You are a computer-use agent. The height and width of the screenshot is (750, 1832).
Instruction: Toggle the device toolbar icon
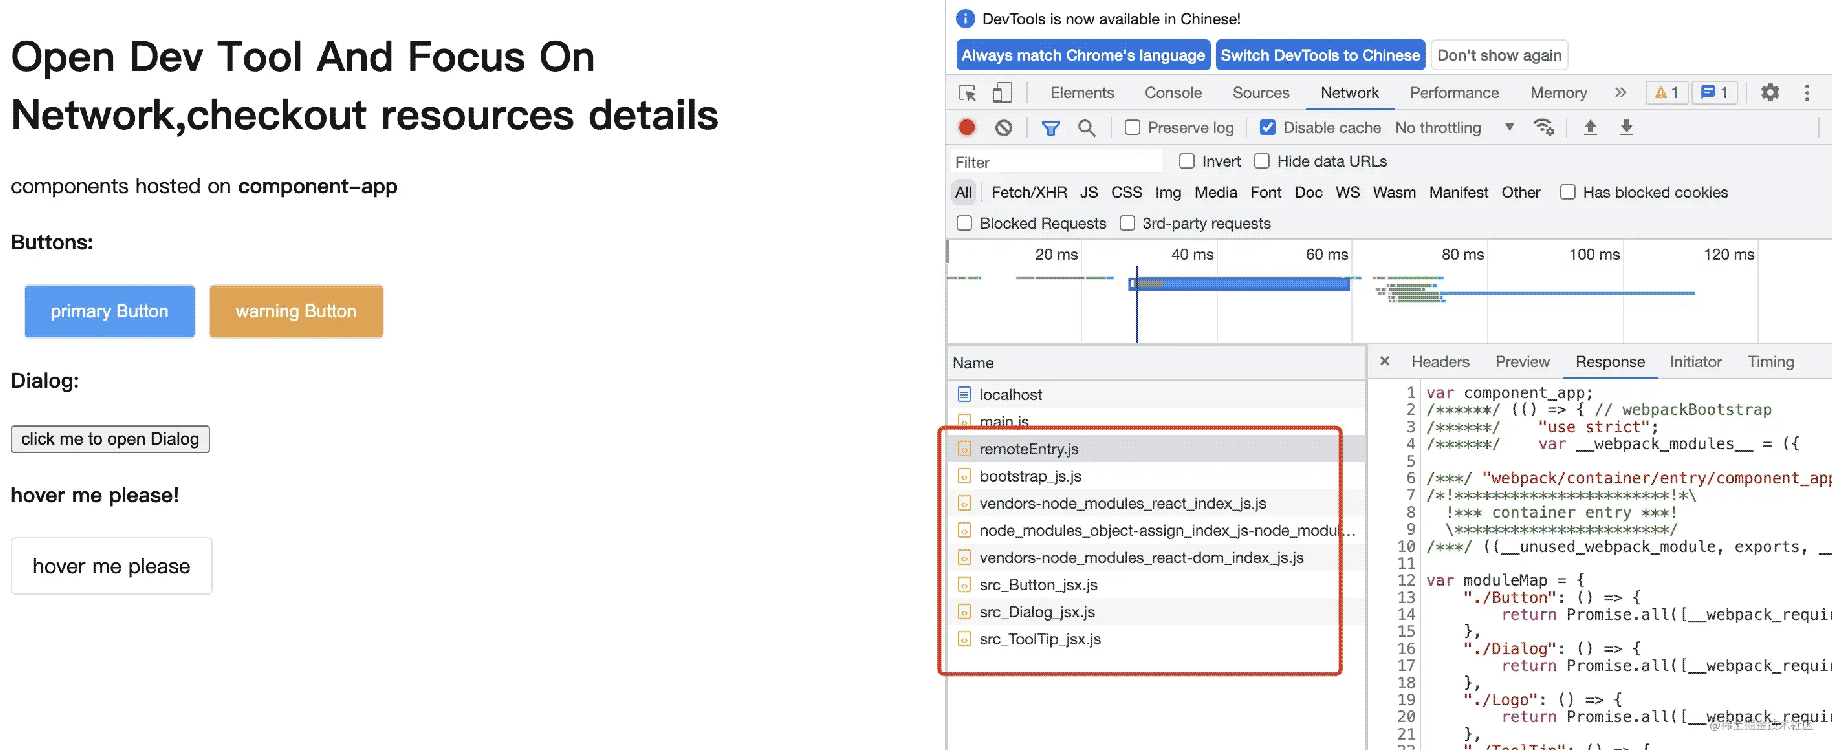pos(1002,93)
